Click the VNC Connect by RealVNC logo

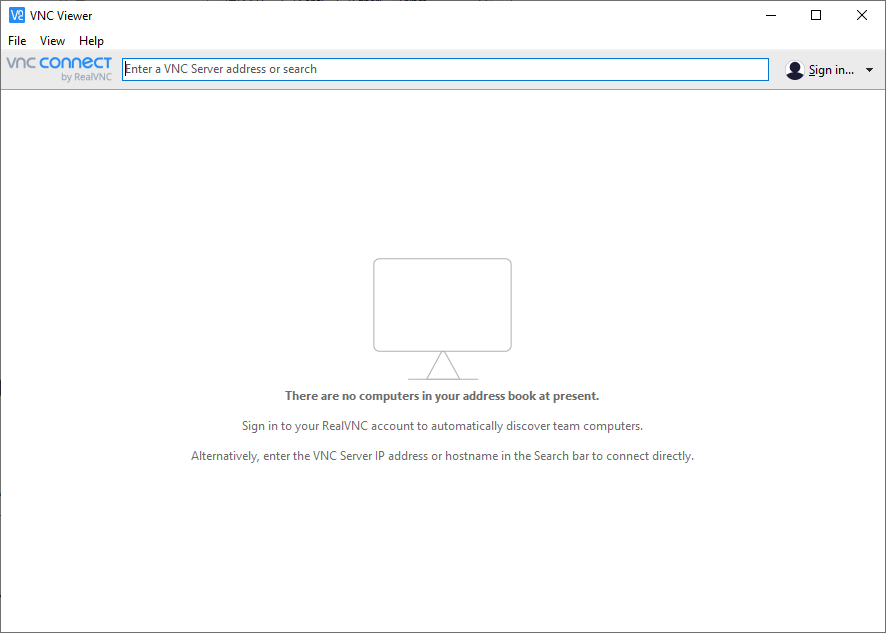click(x=59, y=69)
